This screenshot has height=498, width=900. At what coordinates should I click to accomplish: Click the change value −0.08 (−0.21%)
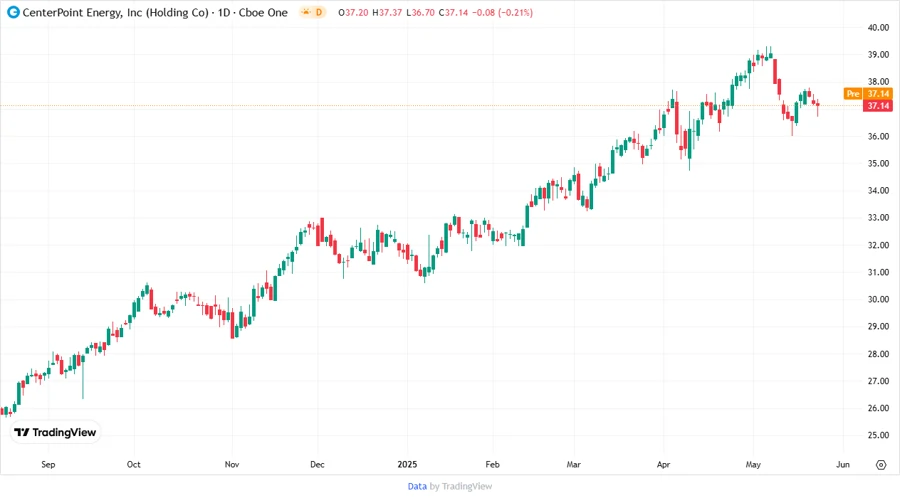(x=502, y=13)
